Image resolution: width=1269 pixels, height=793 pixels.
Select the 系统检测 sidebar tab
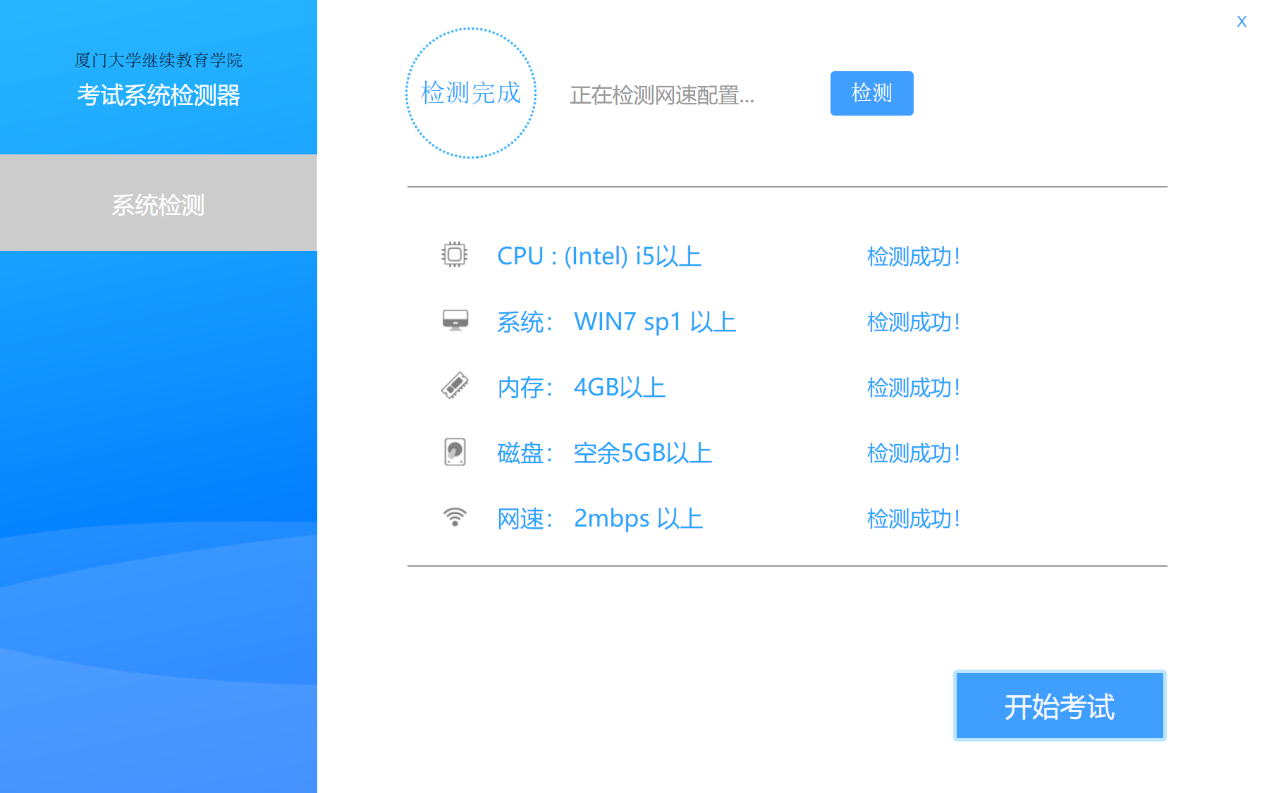point(158,204)
